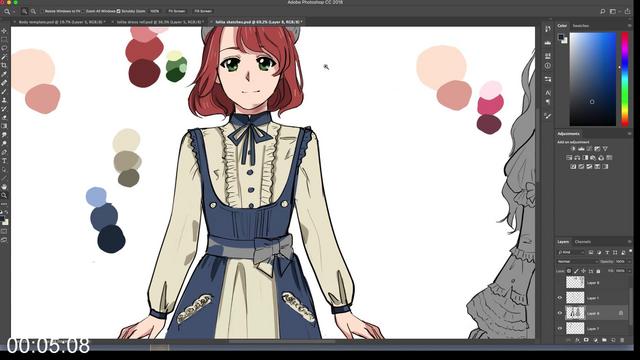Open the Fill slider dropdown arrow
The height and width of the screenshot is (360, 640).
(629, 271)
